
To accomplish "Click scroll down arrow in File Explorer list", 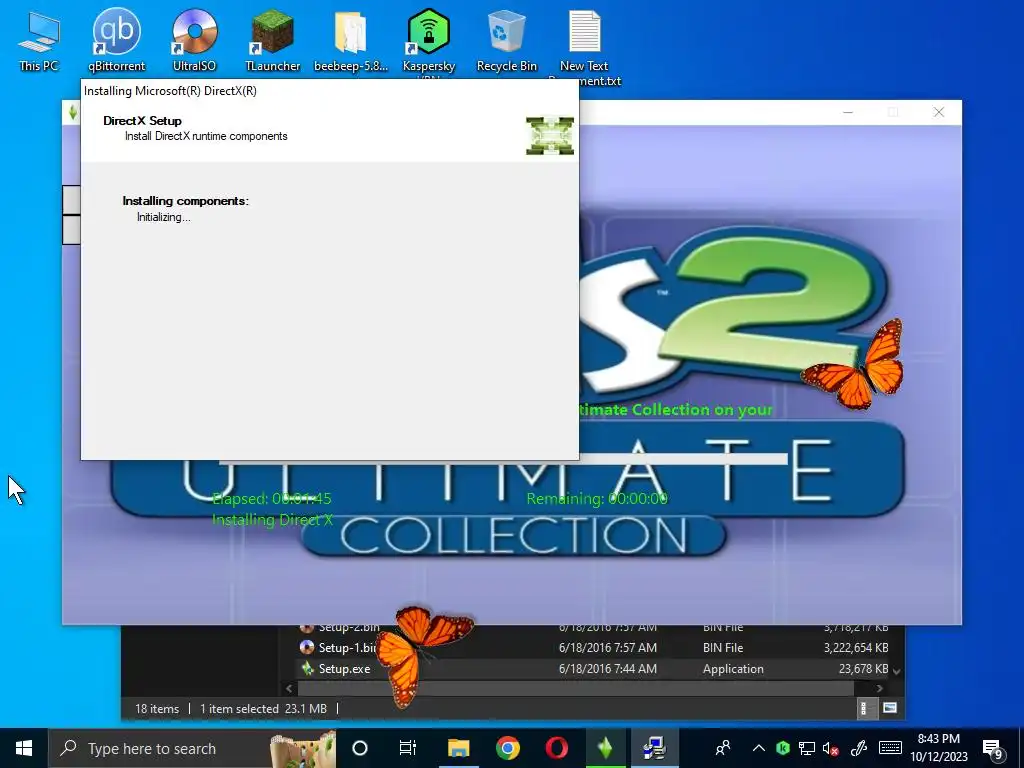I will pos(897,671).
